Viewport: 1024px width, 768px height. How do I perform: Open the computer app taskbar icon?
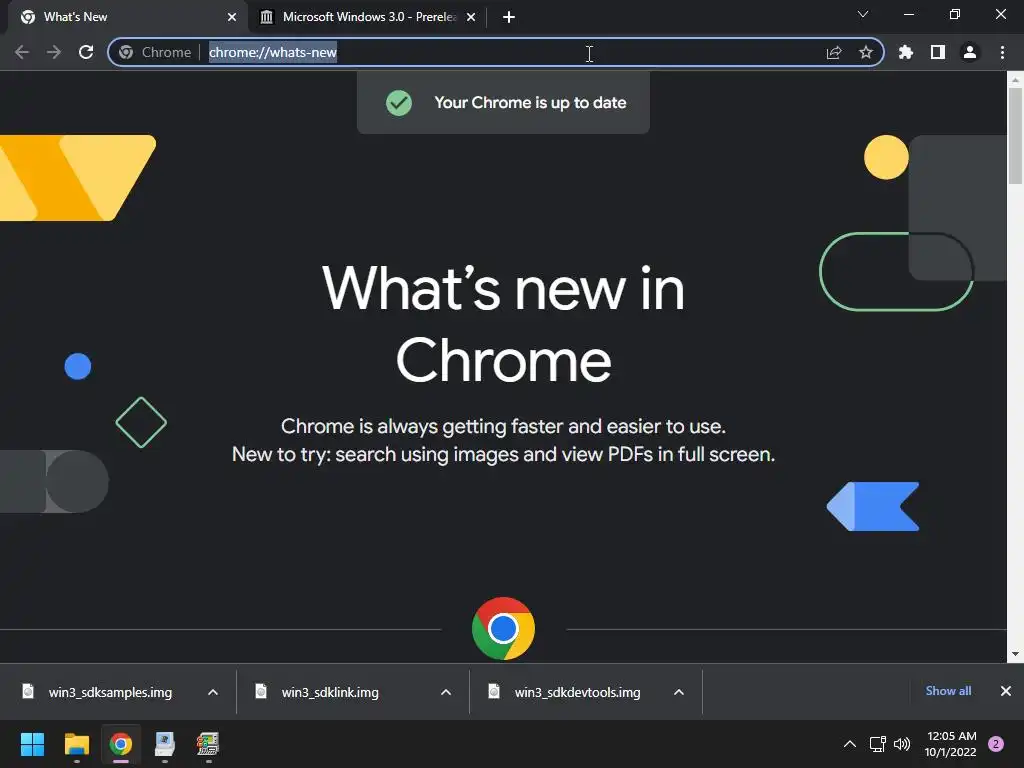pos(165,744)
